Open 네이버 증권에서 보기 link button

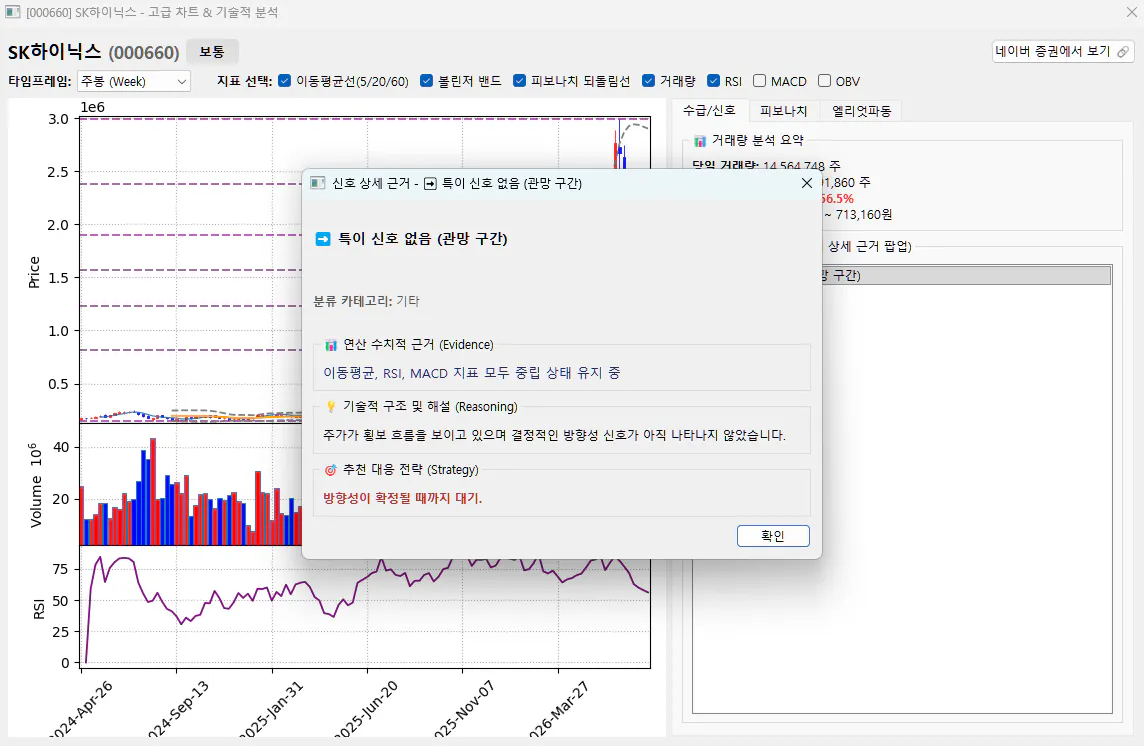tap(1062, 52)
